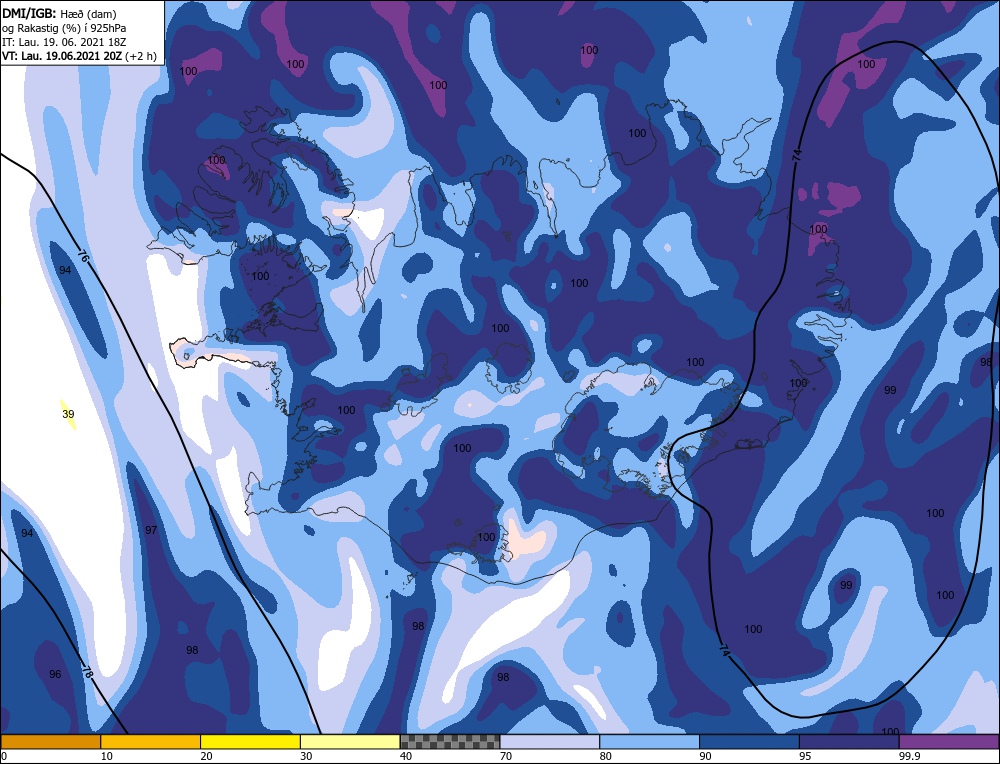Click the 80–90 light blue legend swatch
The height and width of the screenshot is (764, 1000).
point(650,742)
